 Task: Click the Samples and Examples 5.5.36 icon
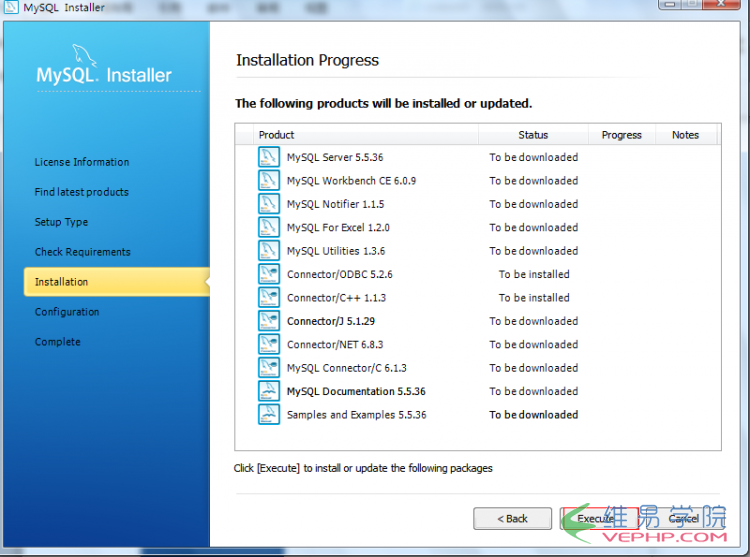pyautogui.click(x=269, y=415)
